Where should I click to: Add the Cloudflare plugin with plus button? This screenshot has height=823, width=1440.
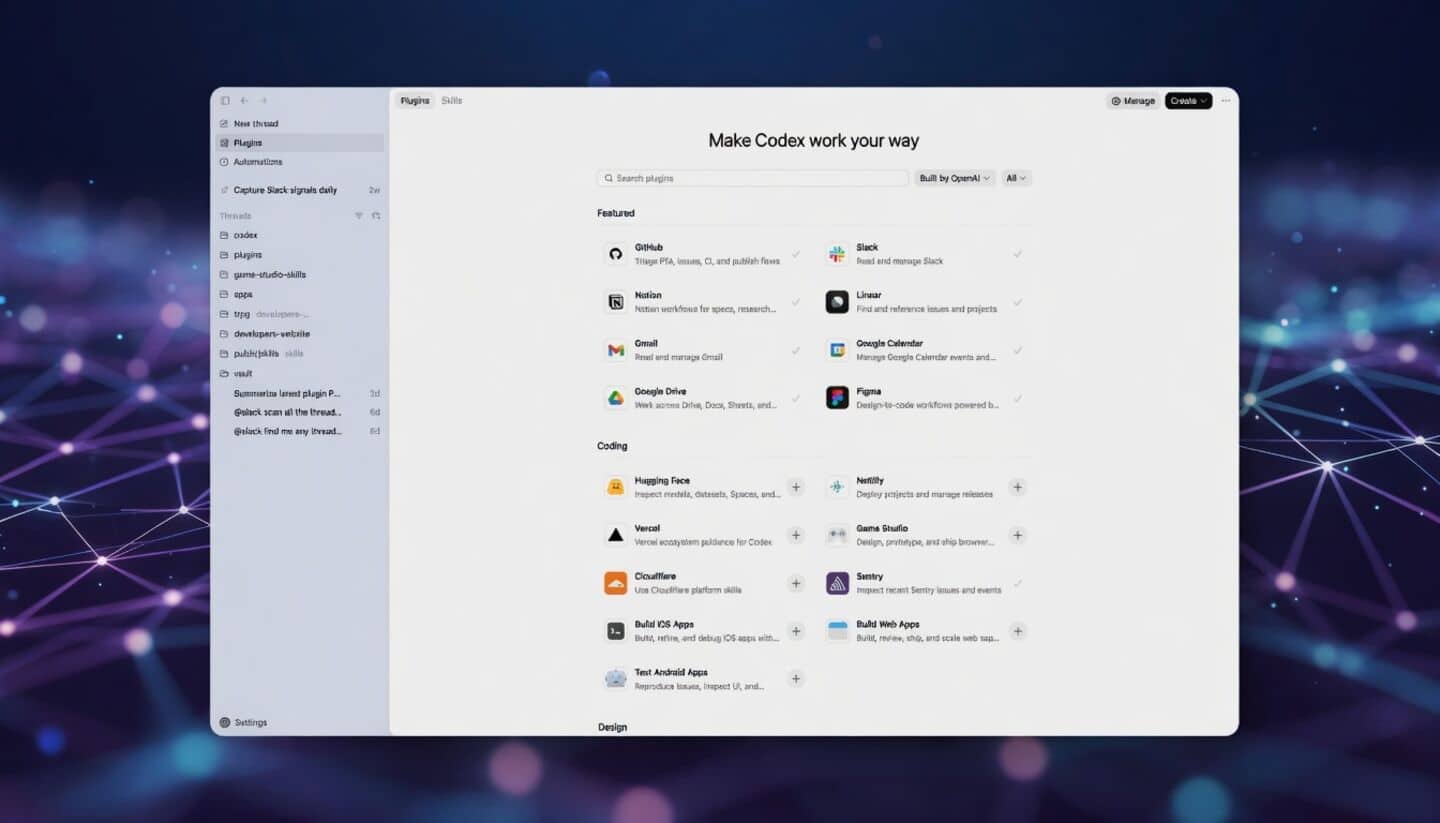point(796,583)
